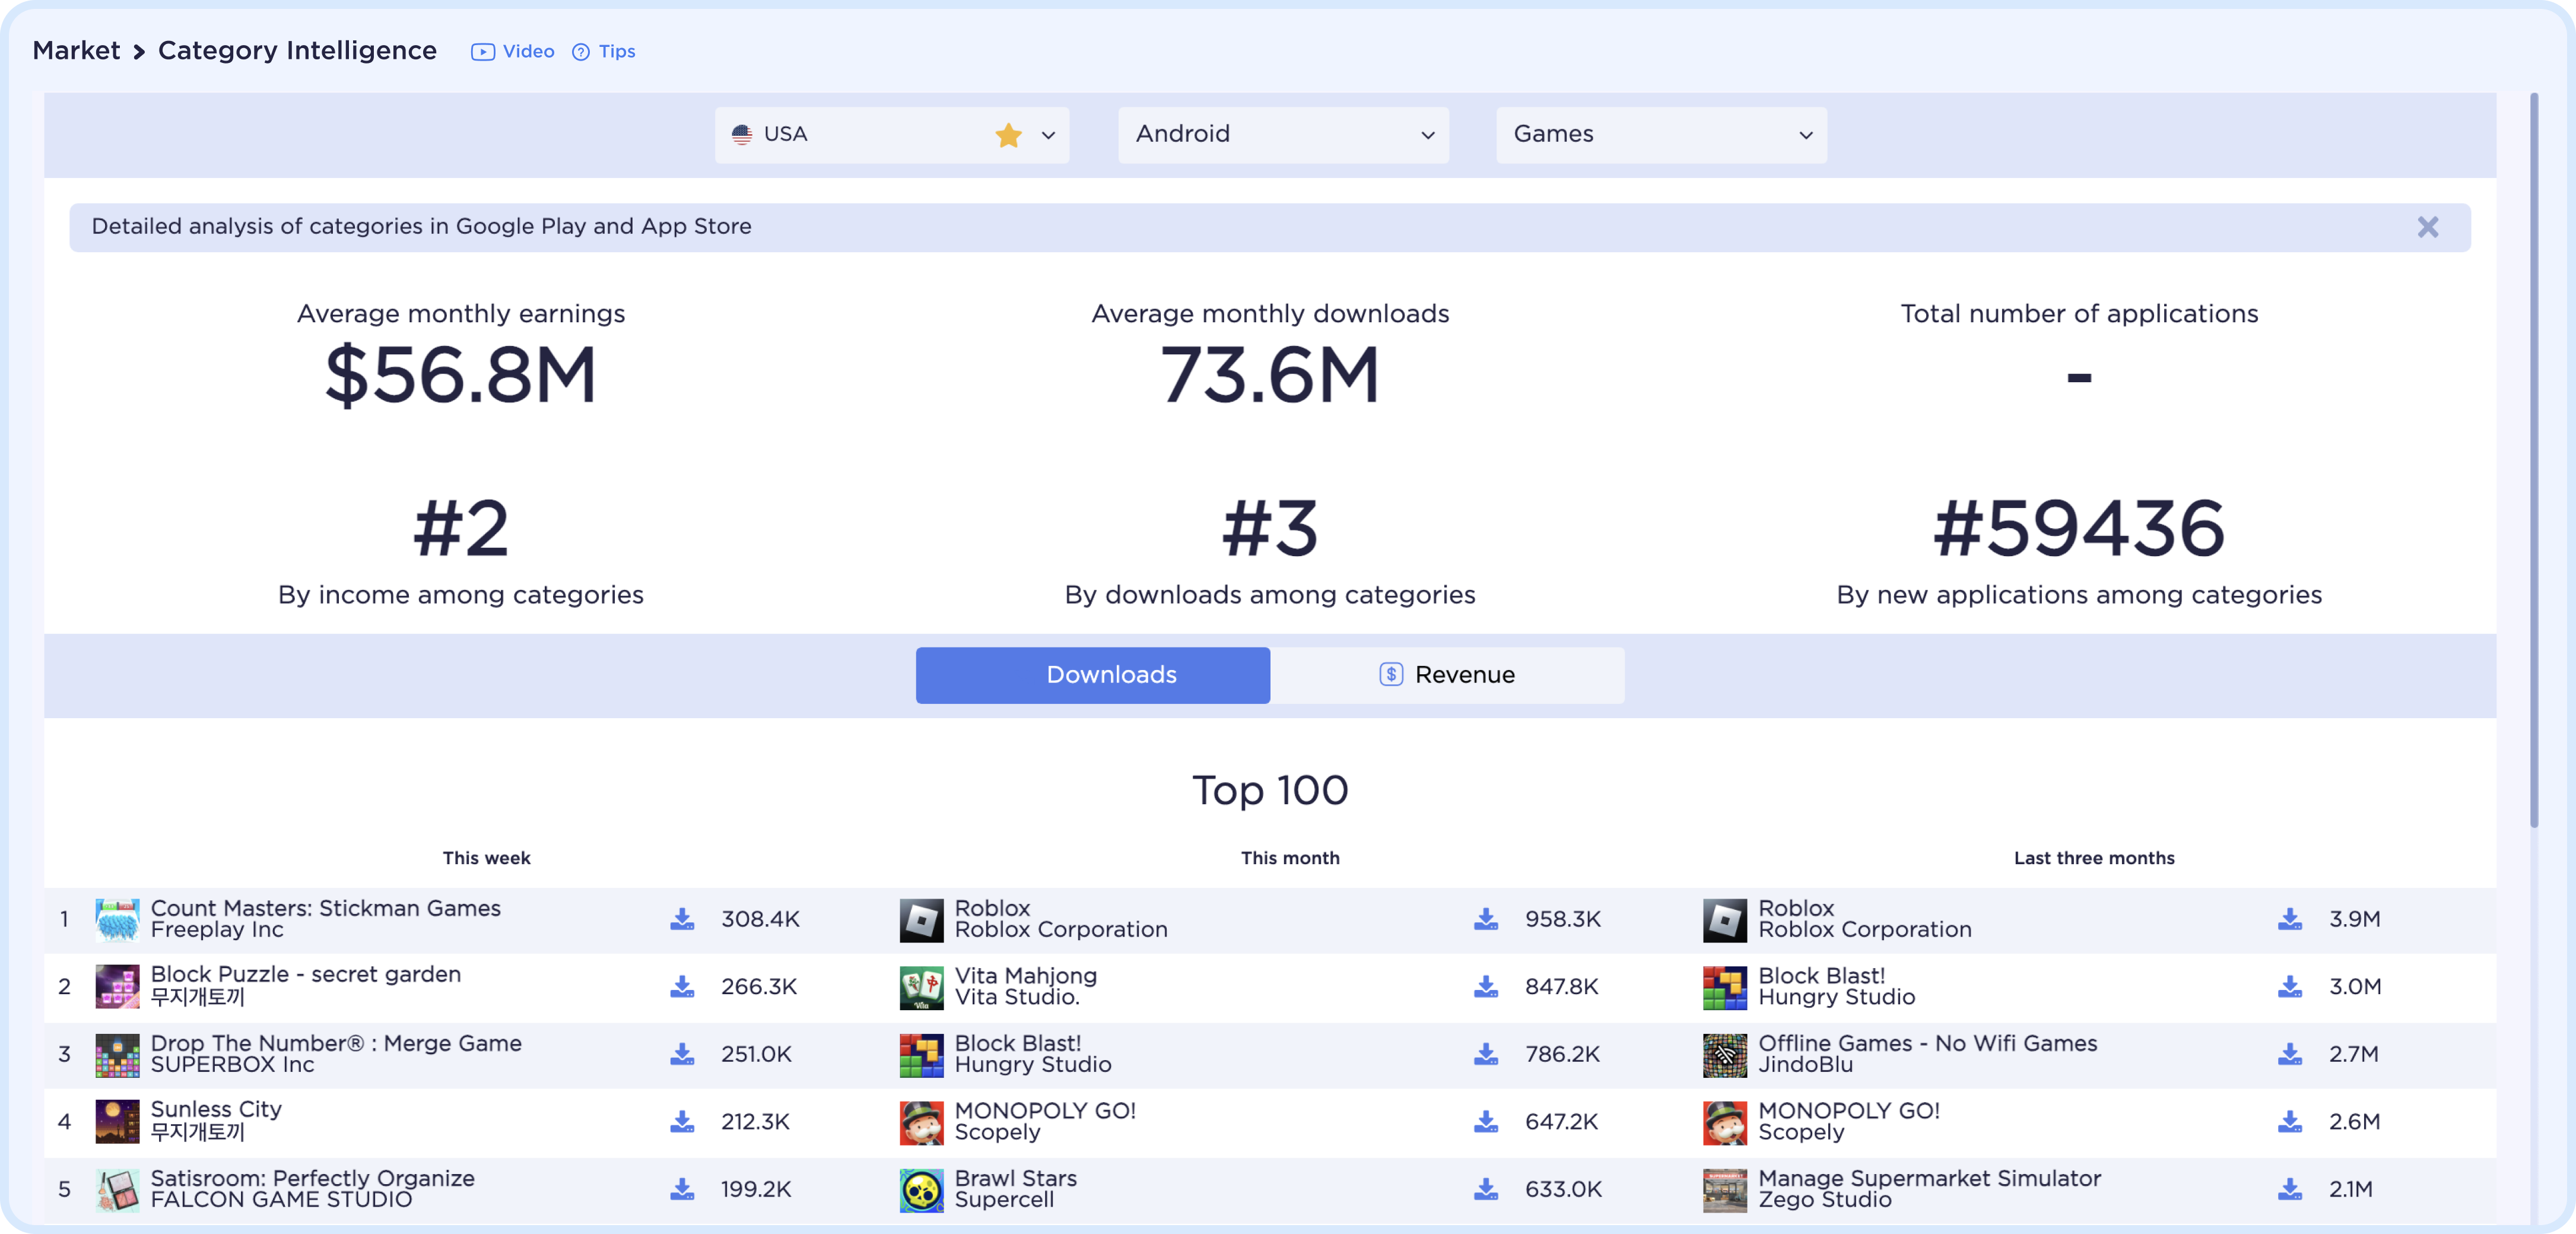
Task: Open the Sunless City title
Action: point(216,1109)
